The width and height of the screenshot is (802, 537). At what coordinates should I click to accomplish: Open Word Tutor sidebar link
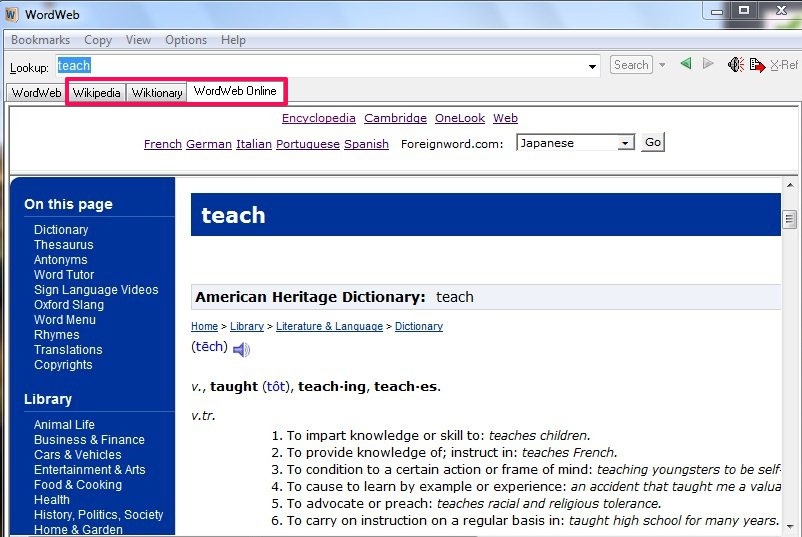tap(64, 275)
